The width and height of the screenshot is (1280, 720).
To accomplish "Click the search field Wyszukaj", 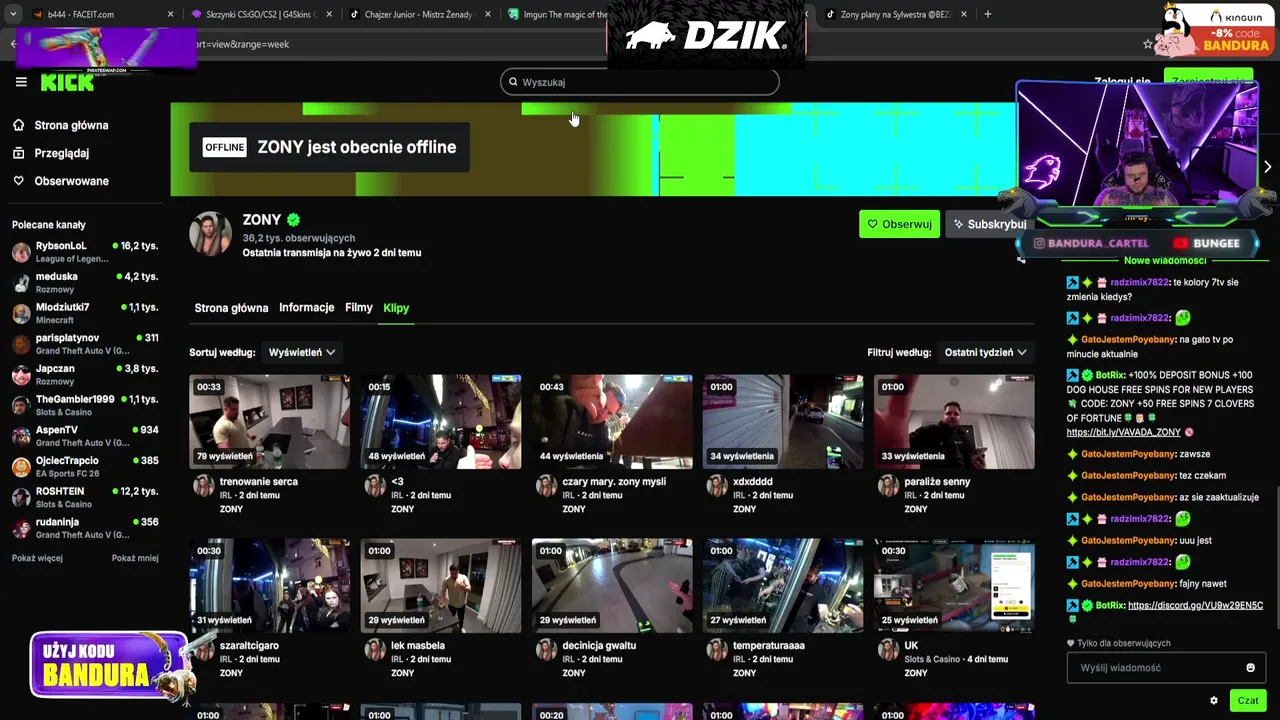I will 640,82.
